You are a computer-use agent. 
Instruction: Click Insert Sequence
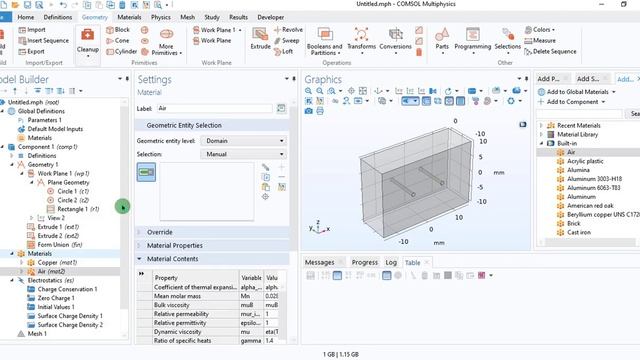(44, 40)
